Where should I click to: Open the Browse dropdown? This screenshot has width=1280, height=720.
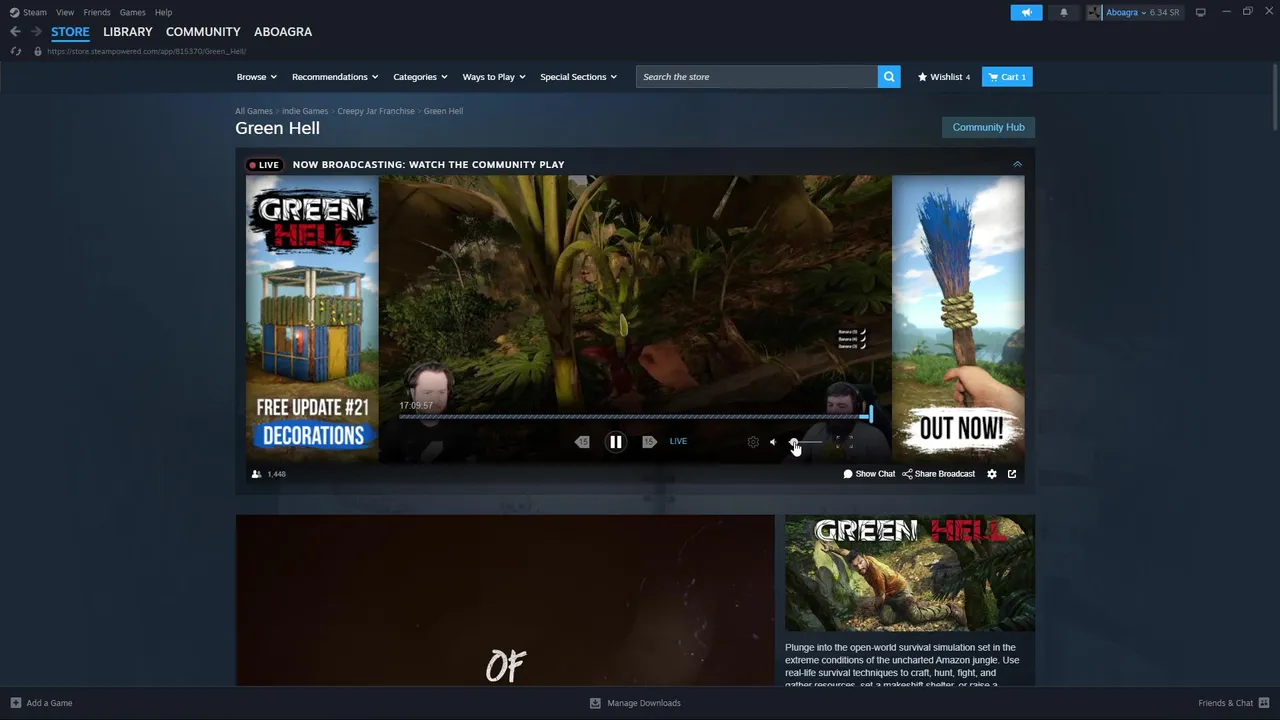tap(257, 77)
